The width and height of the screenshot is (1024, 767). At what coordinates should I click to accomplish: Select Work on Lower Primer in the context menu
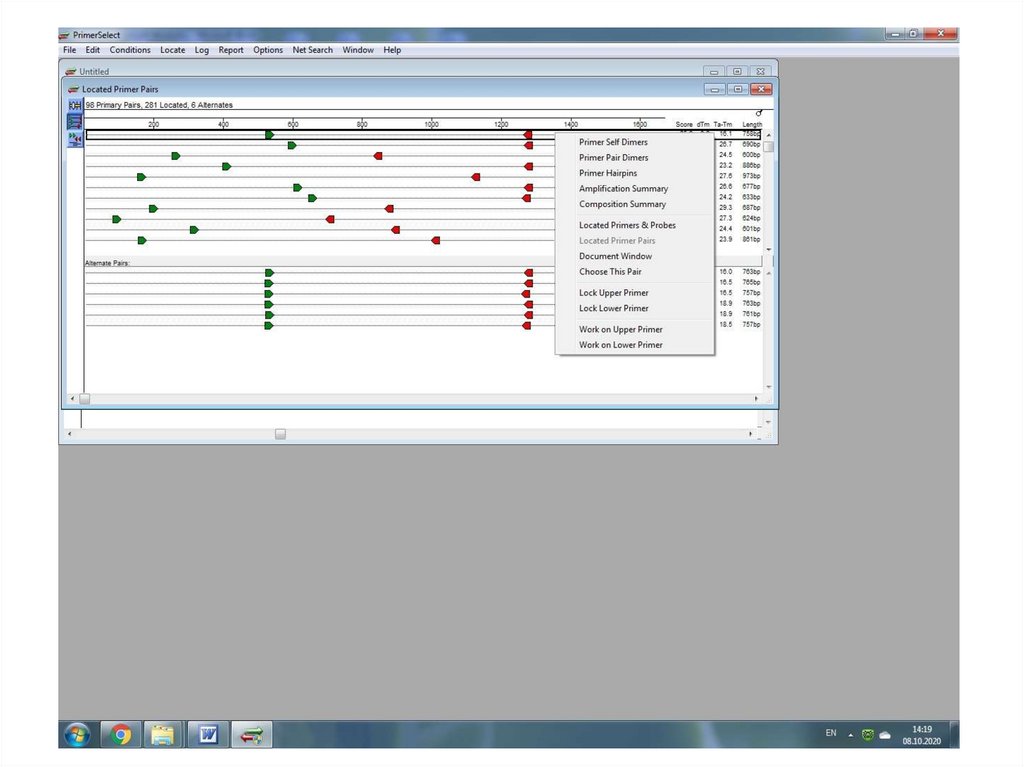point(620,345)
